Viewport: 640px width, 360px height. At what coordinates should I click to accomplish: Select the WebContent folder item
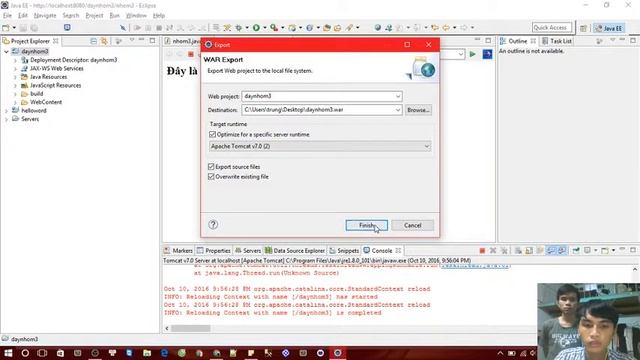click(x=46, y=102)
